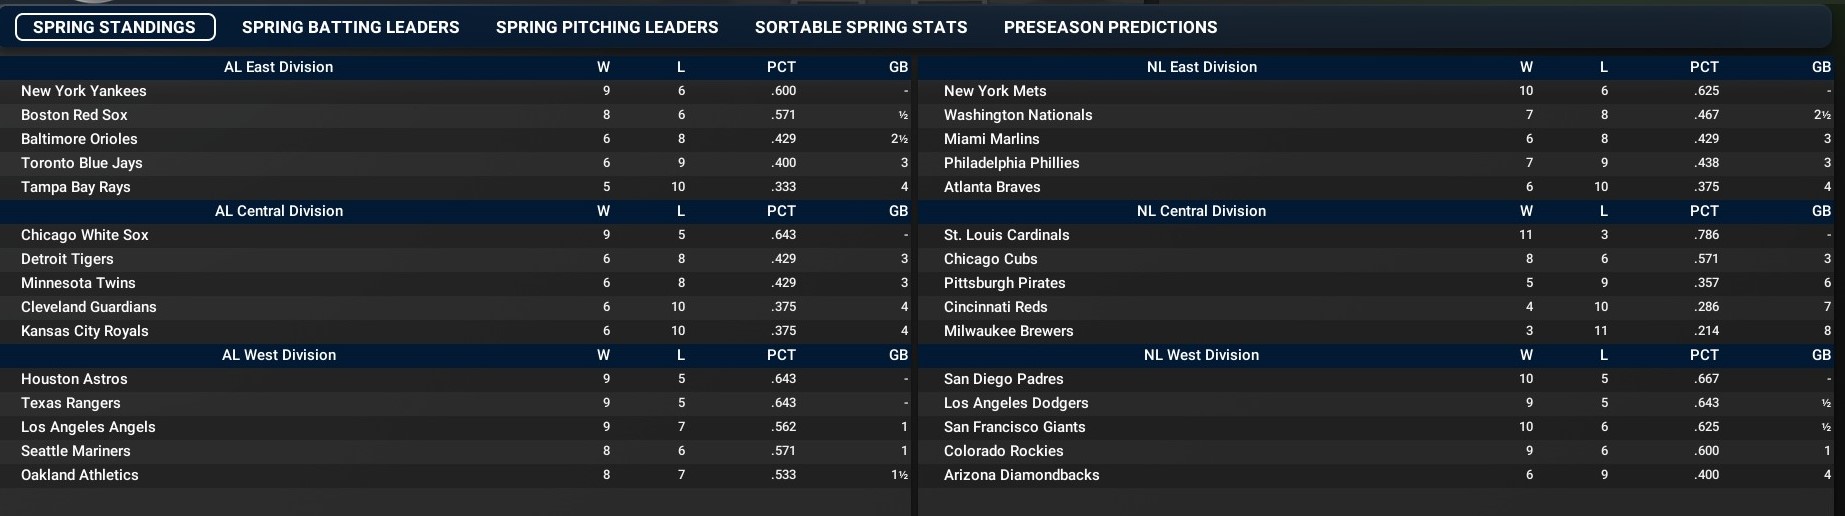
Task: Select the Houston Astros team link
Action: [74, 379]
